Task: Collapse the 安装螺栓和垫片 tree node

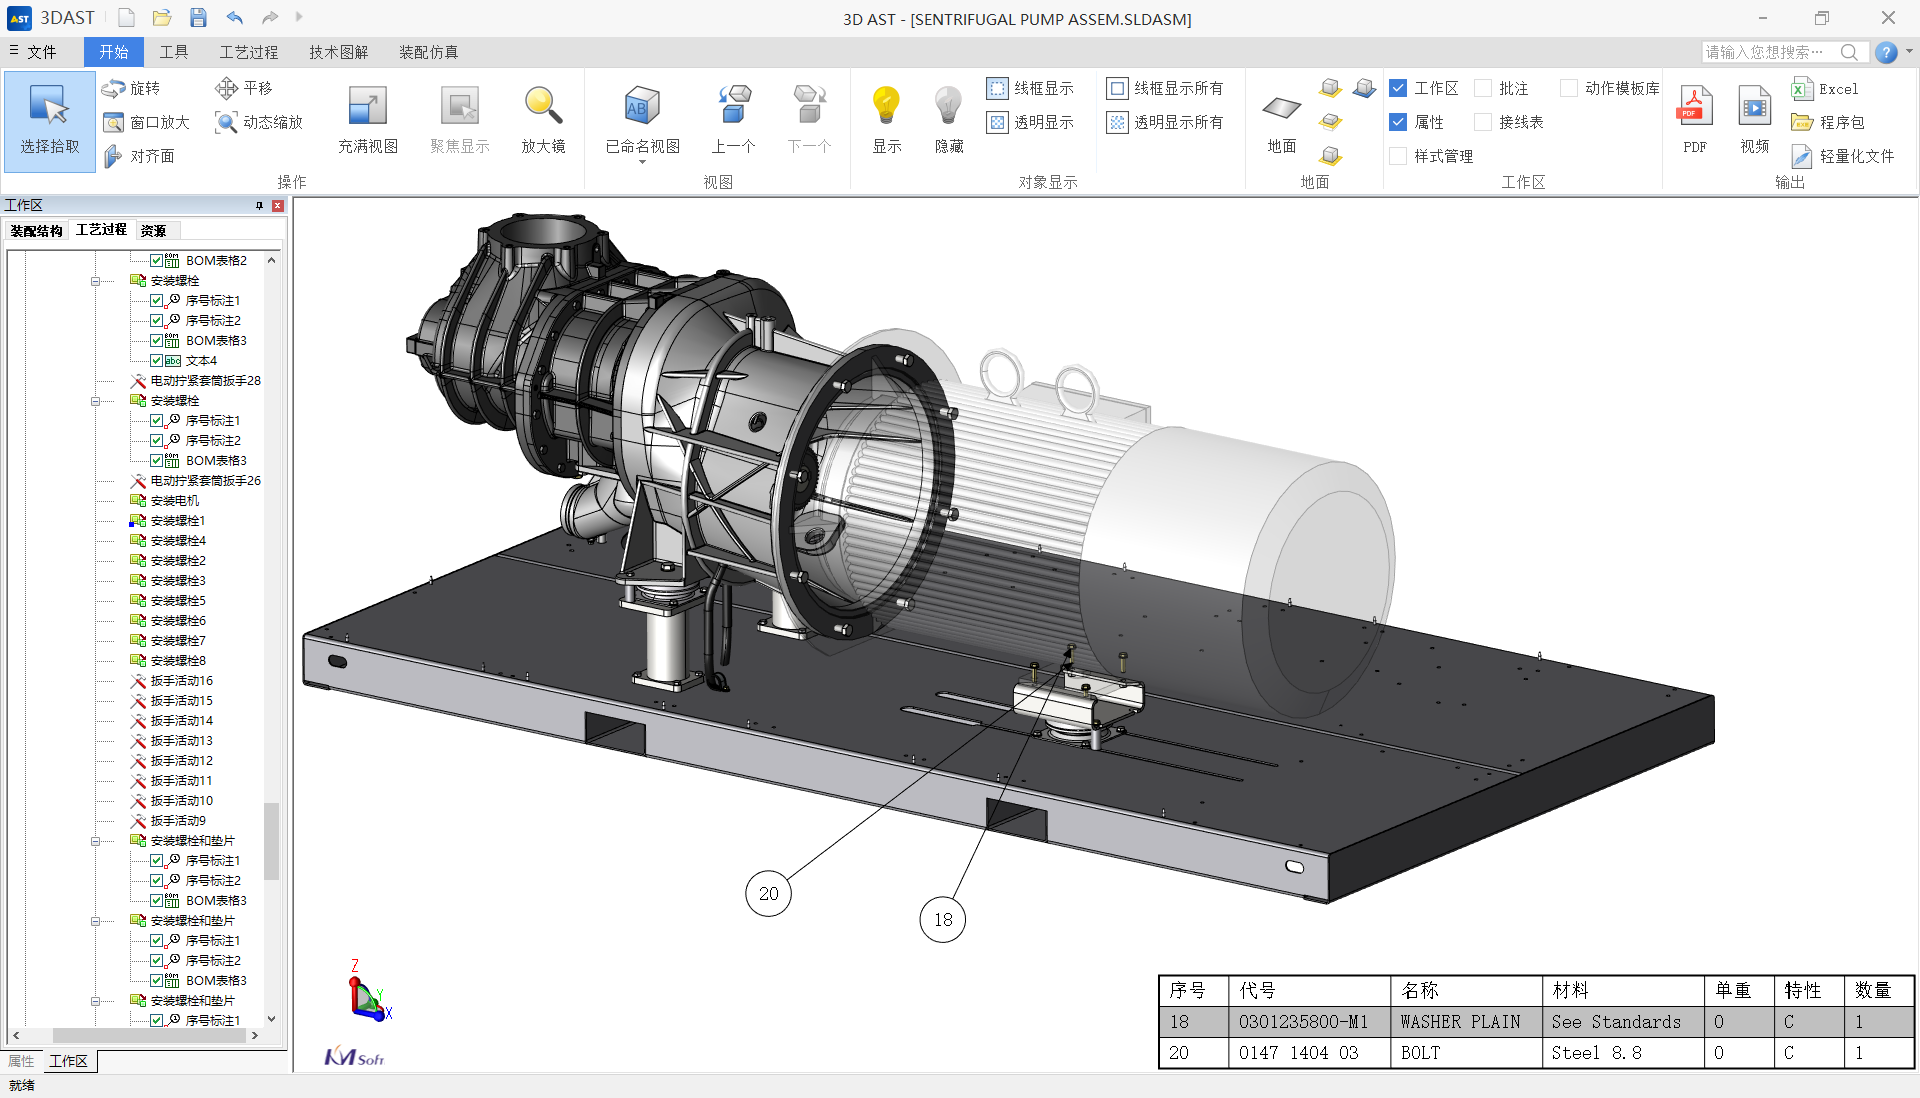Action: tap(96, 841)
